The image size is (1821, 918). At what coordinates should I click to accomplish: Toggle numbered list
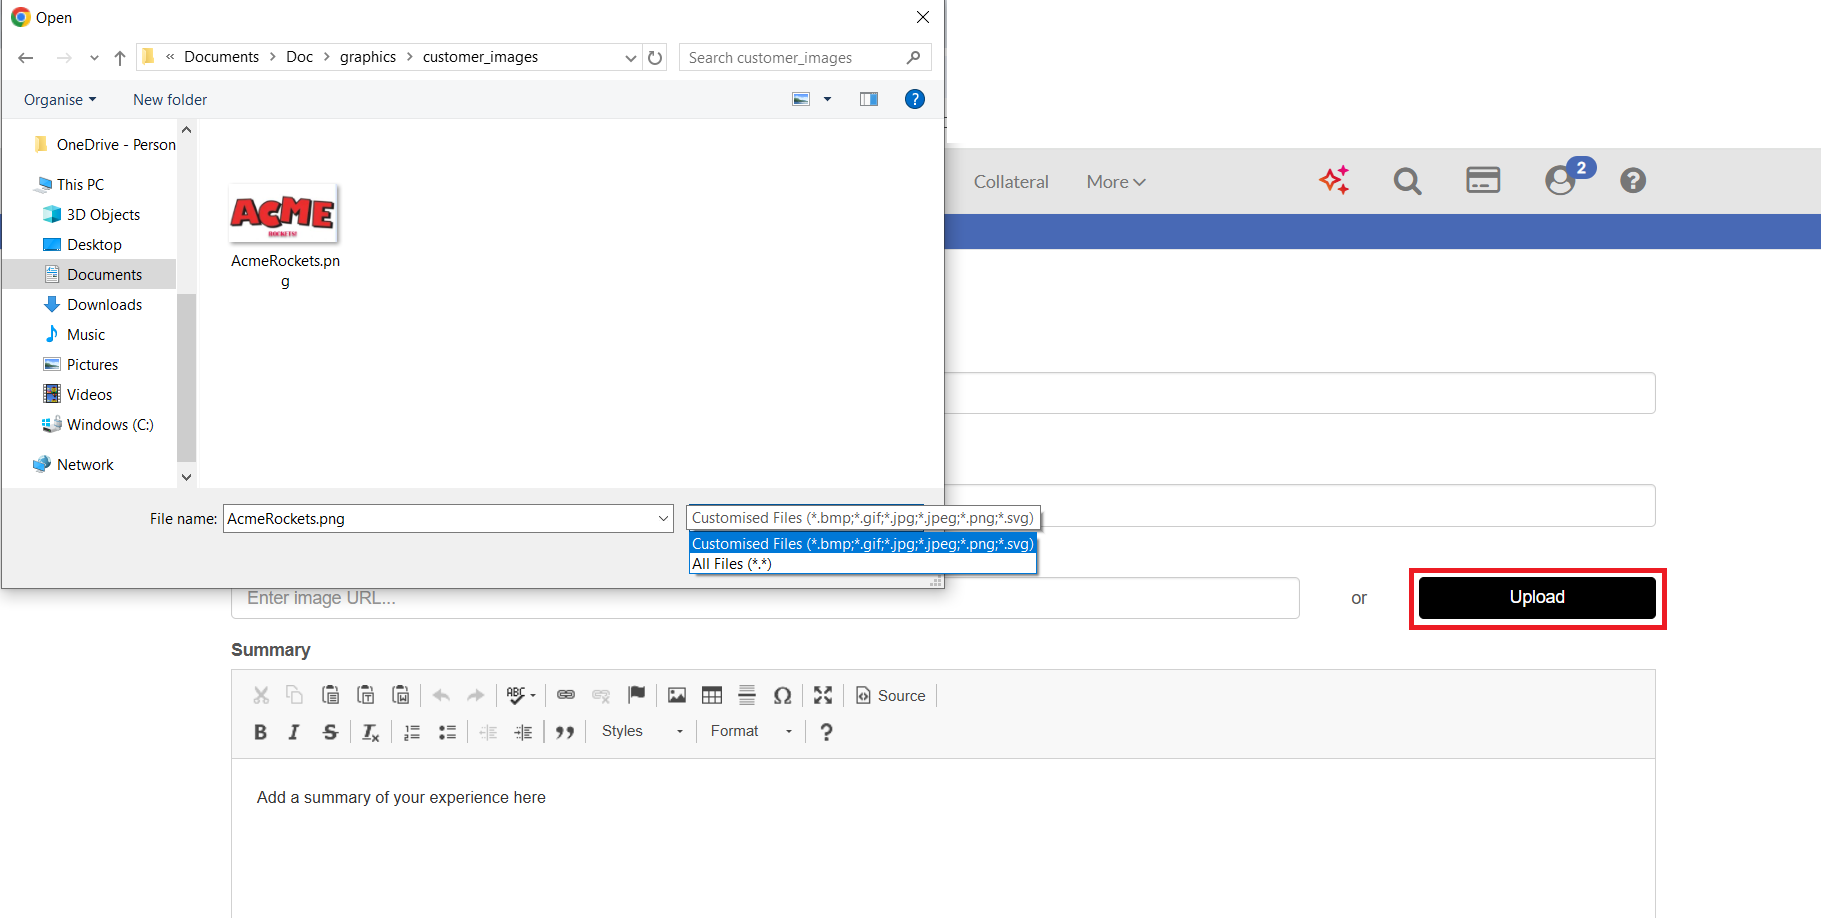pos(412,732)
